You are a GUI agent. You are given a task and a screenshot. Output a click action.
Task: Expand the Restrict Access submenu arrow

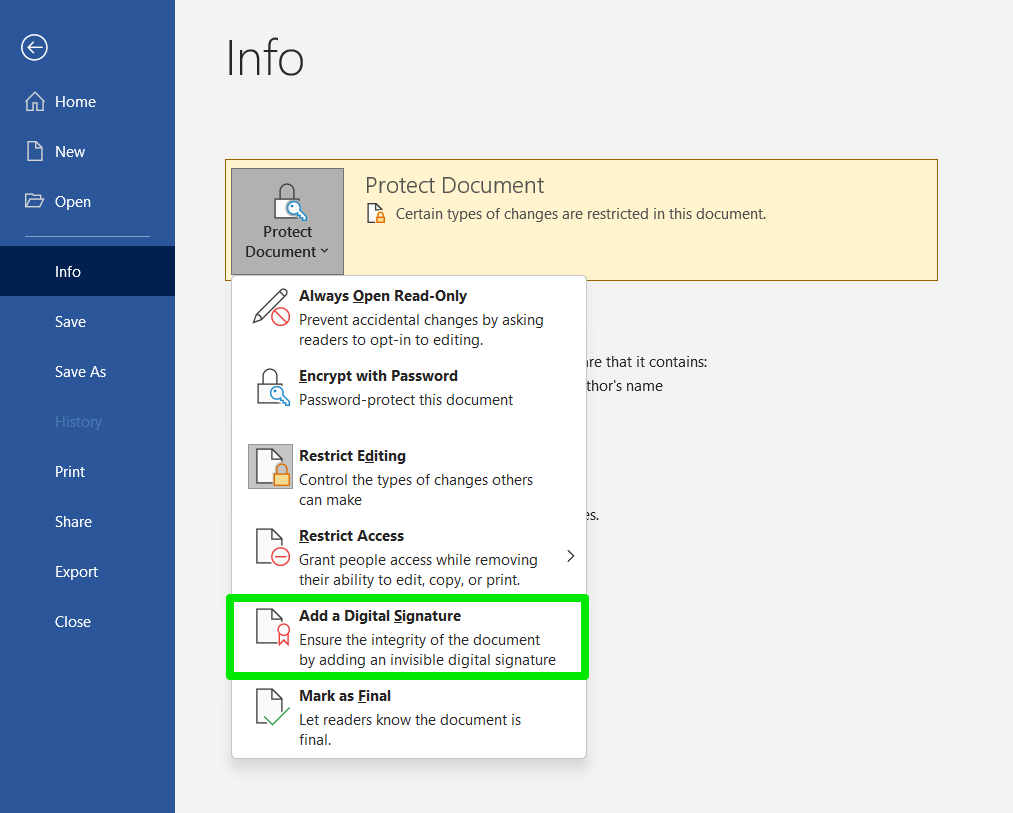click(x=570, y=556)
